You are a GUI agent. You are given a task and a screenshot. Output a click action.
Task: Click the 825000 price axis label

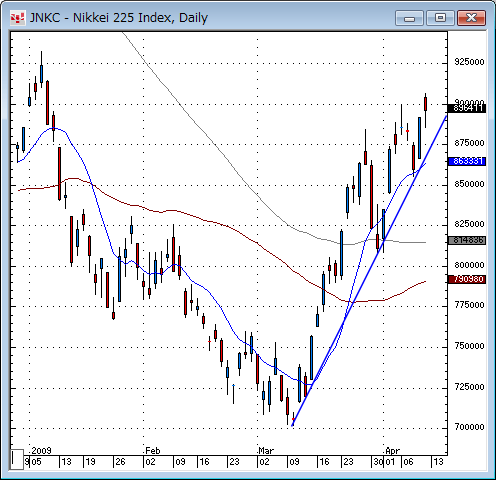tap(469, 224)
